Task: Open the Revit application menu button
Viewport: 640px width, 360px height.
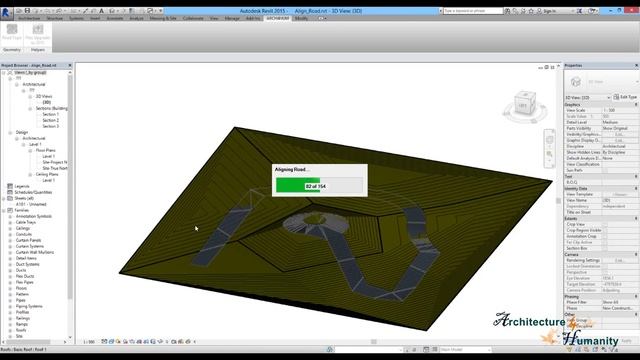Action: point(6,13)
